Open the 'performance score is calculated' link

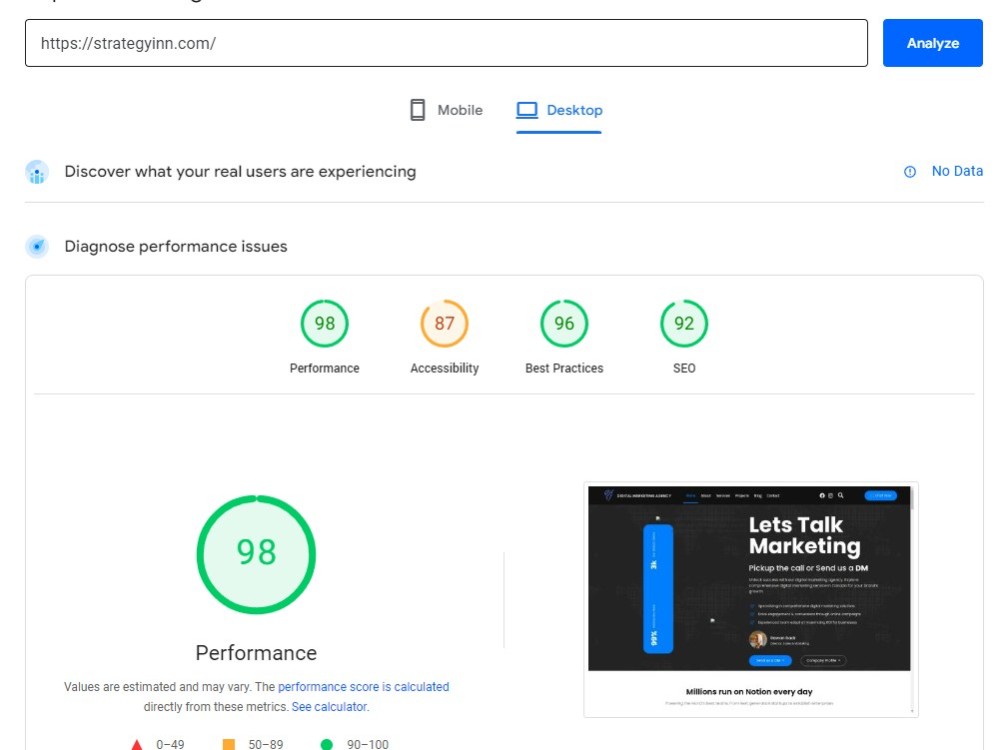(x=364, y=687)
